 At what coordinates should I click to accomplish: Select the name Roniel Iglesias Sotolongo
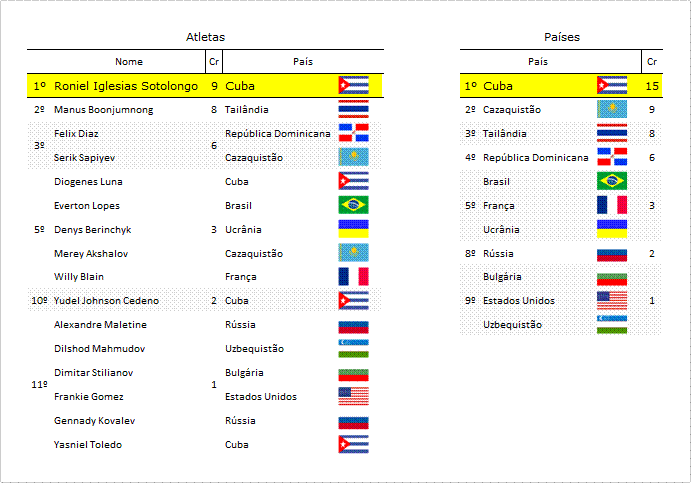126,86
